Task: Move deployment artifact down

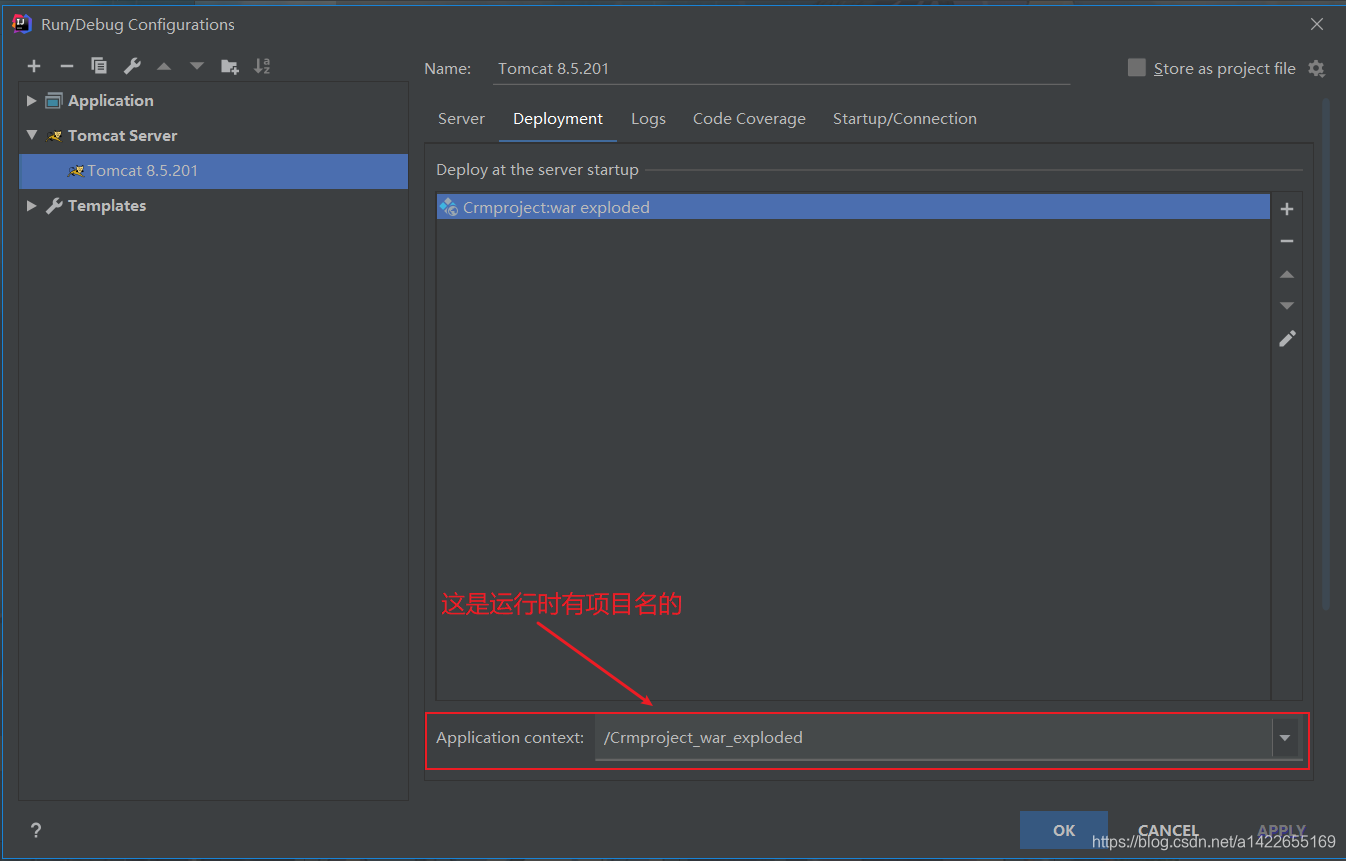Action: [x=1287, y=306]
